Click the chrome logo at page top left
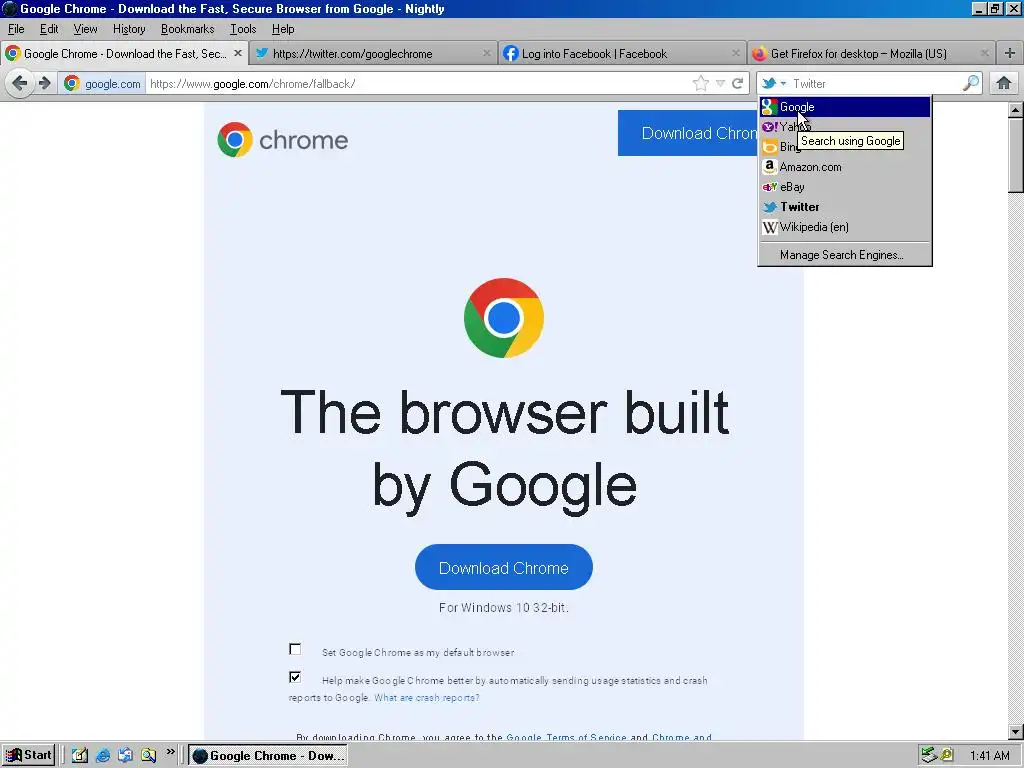Viewport: 1024px width, 768px height. click(x=283, y=140)
